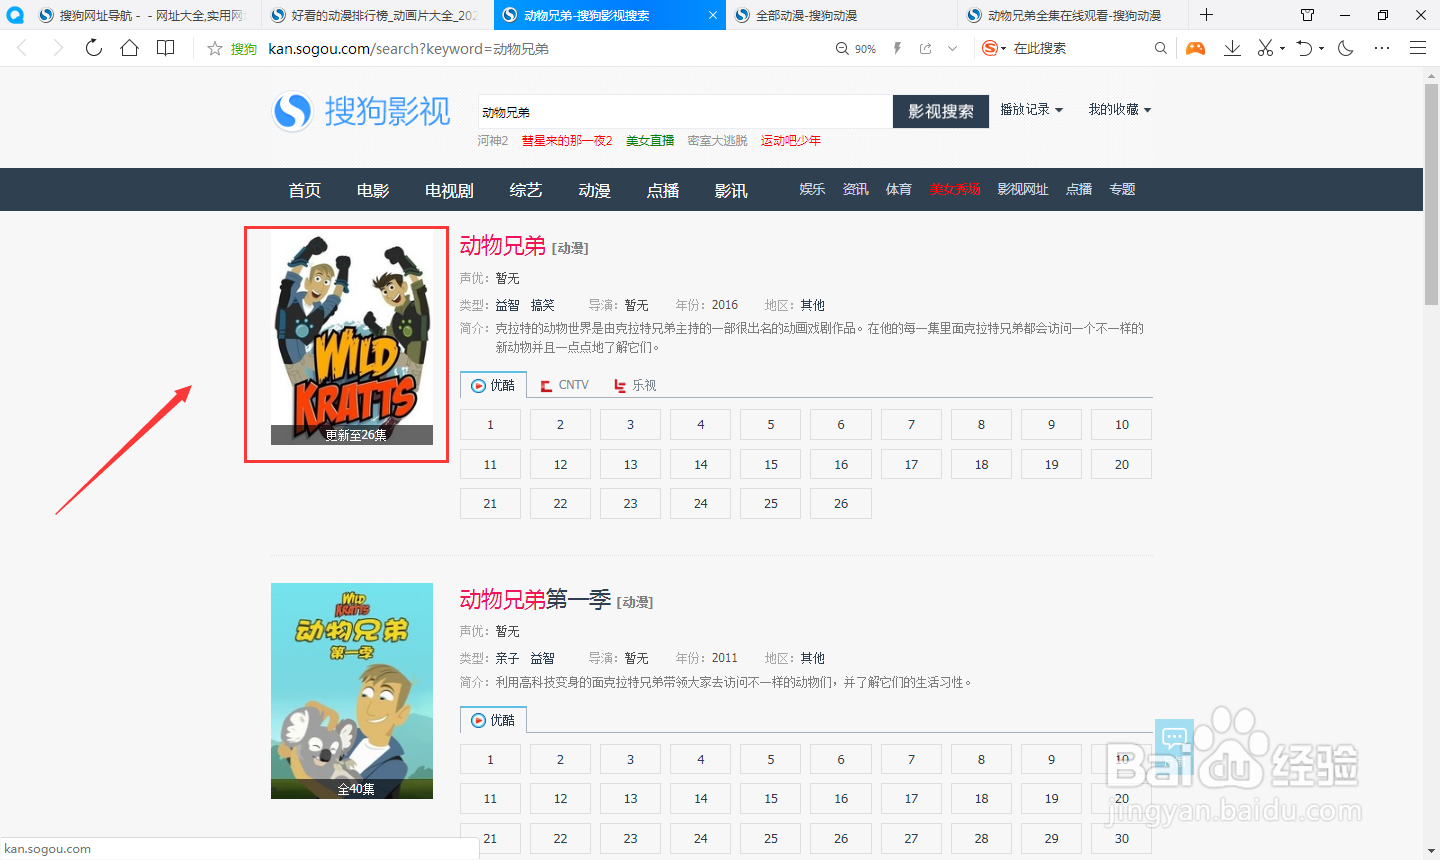Select the 乐视 source tab

(x=635, y=385)
